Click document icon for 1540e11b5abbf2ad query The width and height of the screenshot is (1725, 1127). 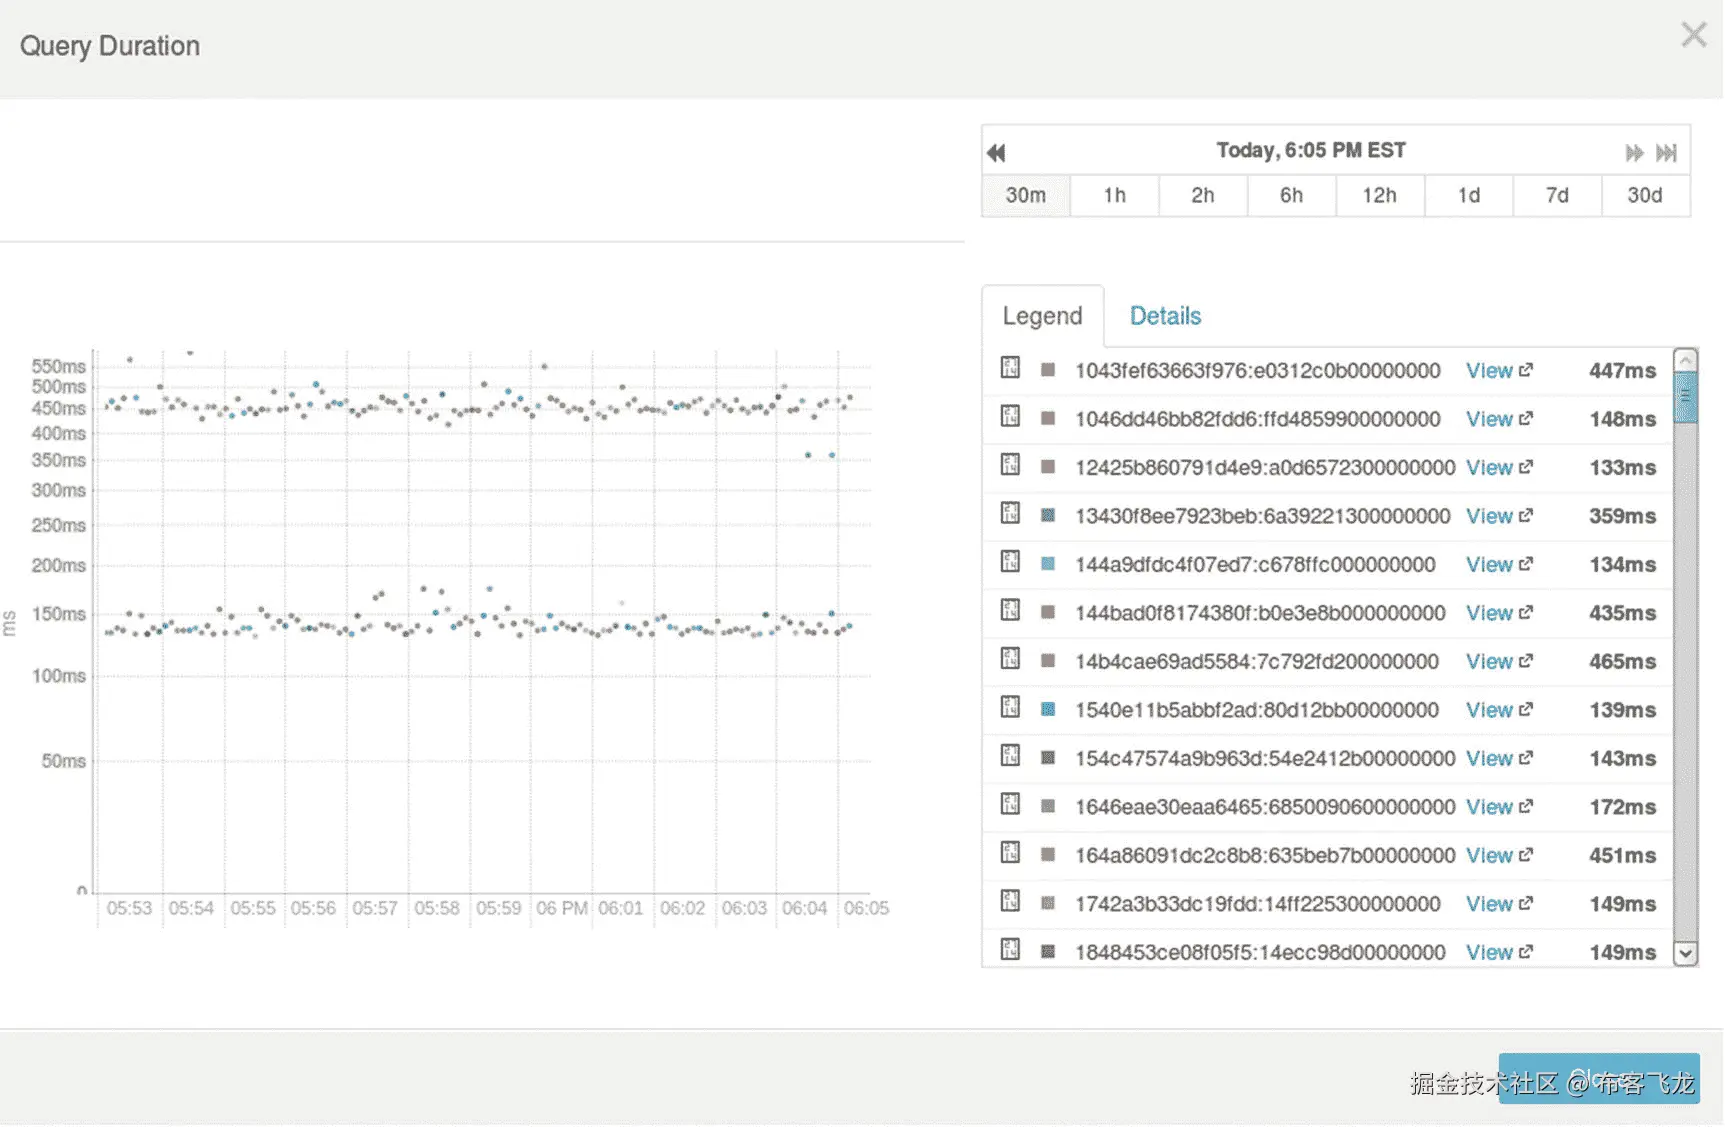1010,708
